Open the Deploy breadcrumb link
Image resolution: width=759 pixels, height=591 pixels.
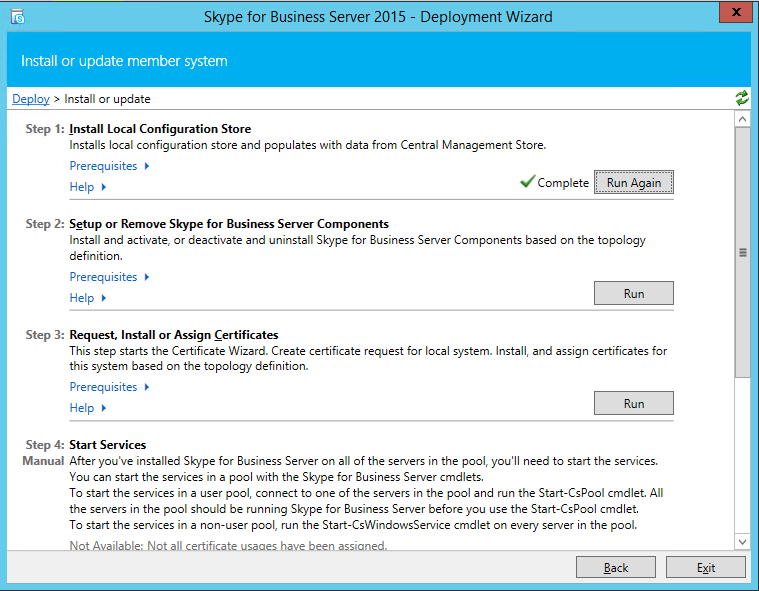click(30, 99)
